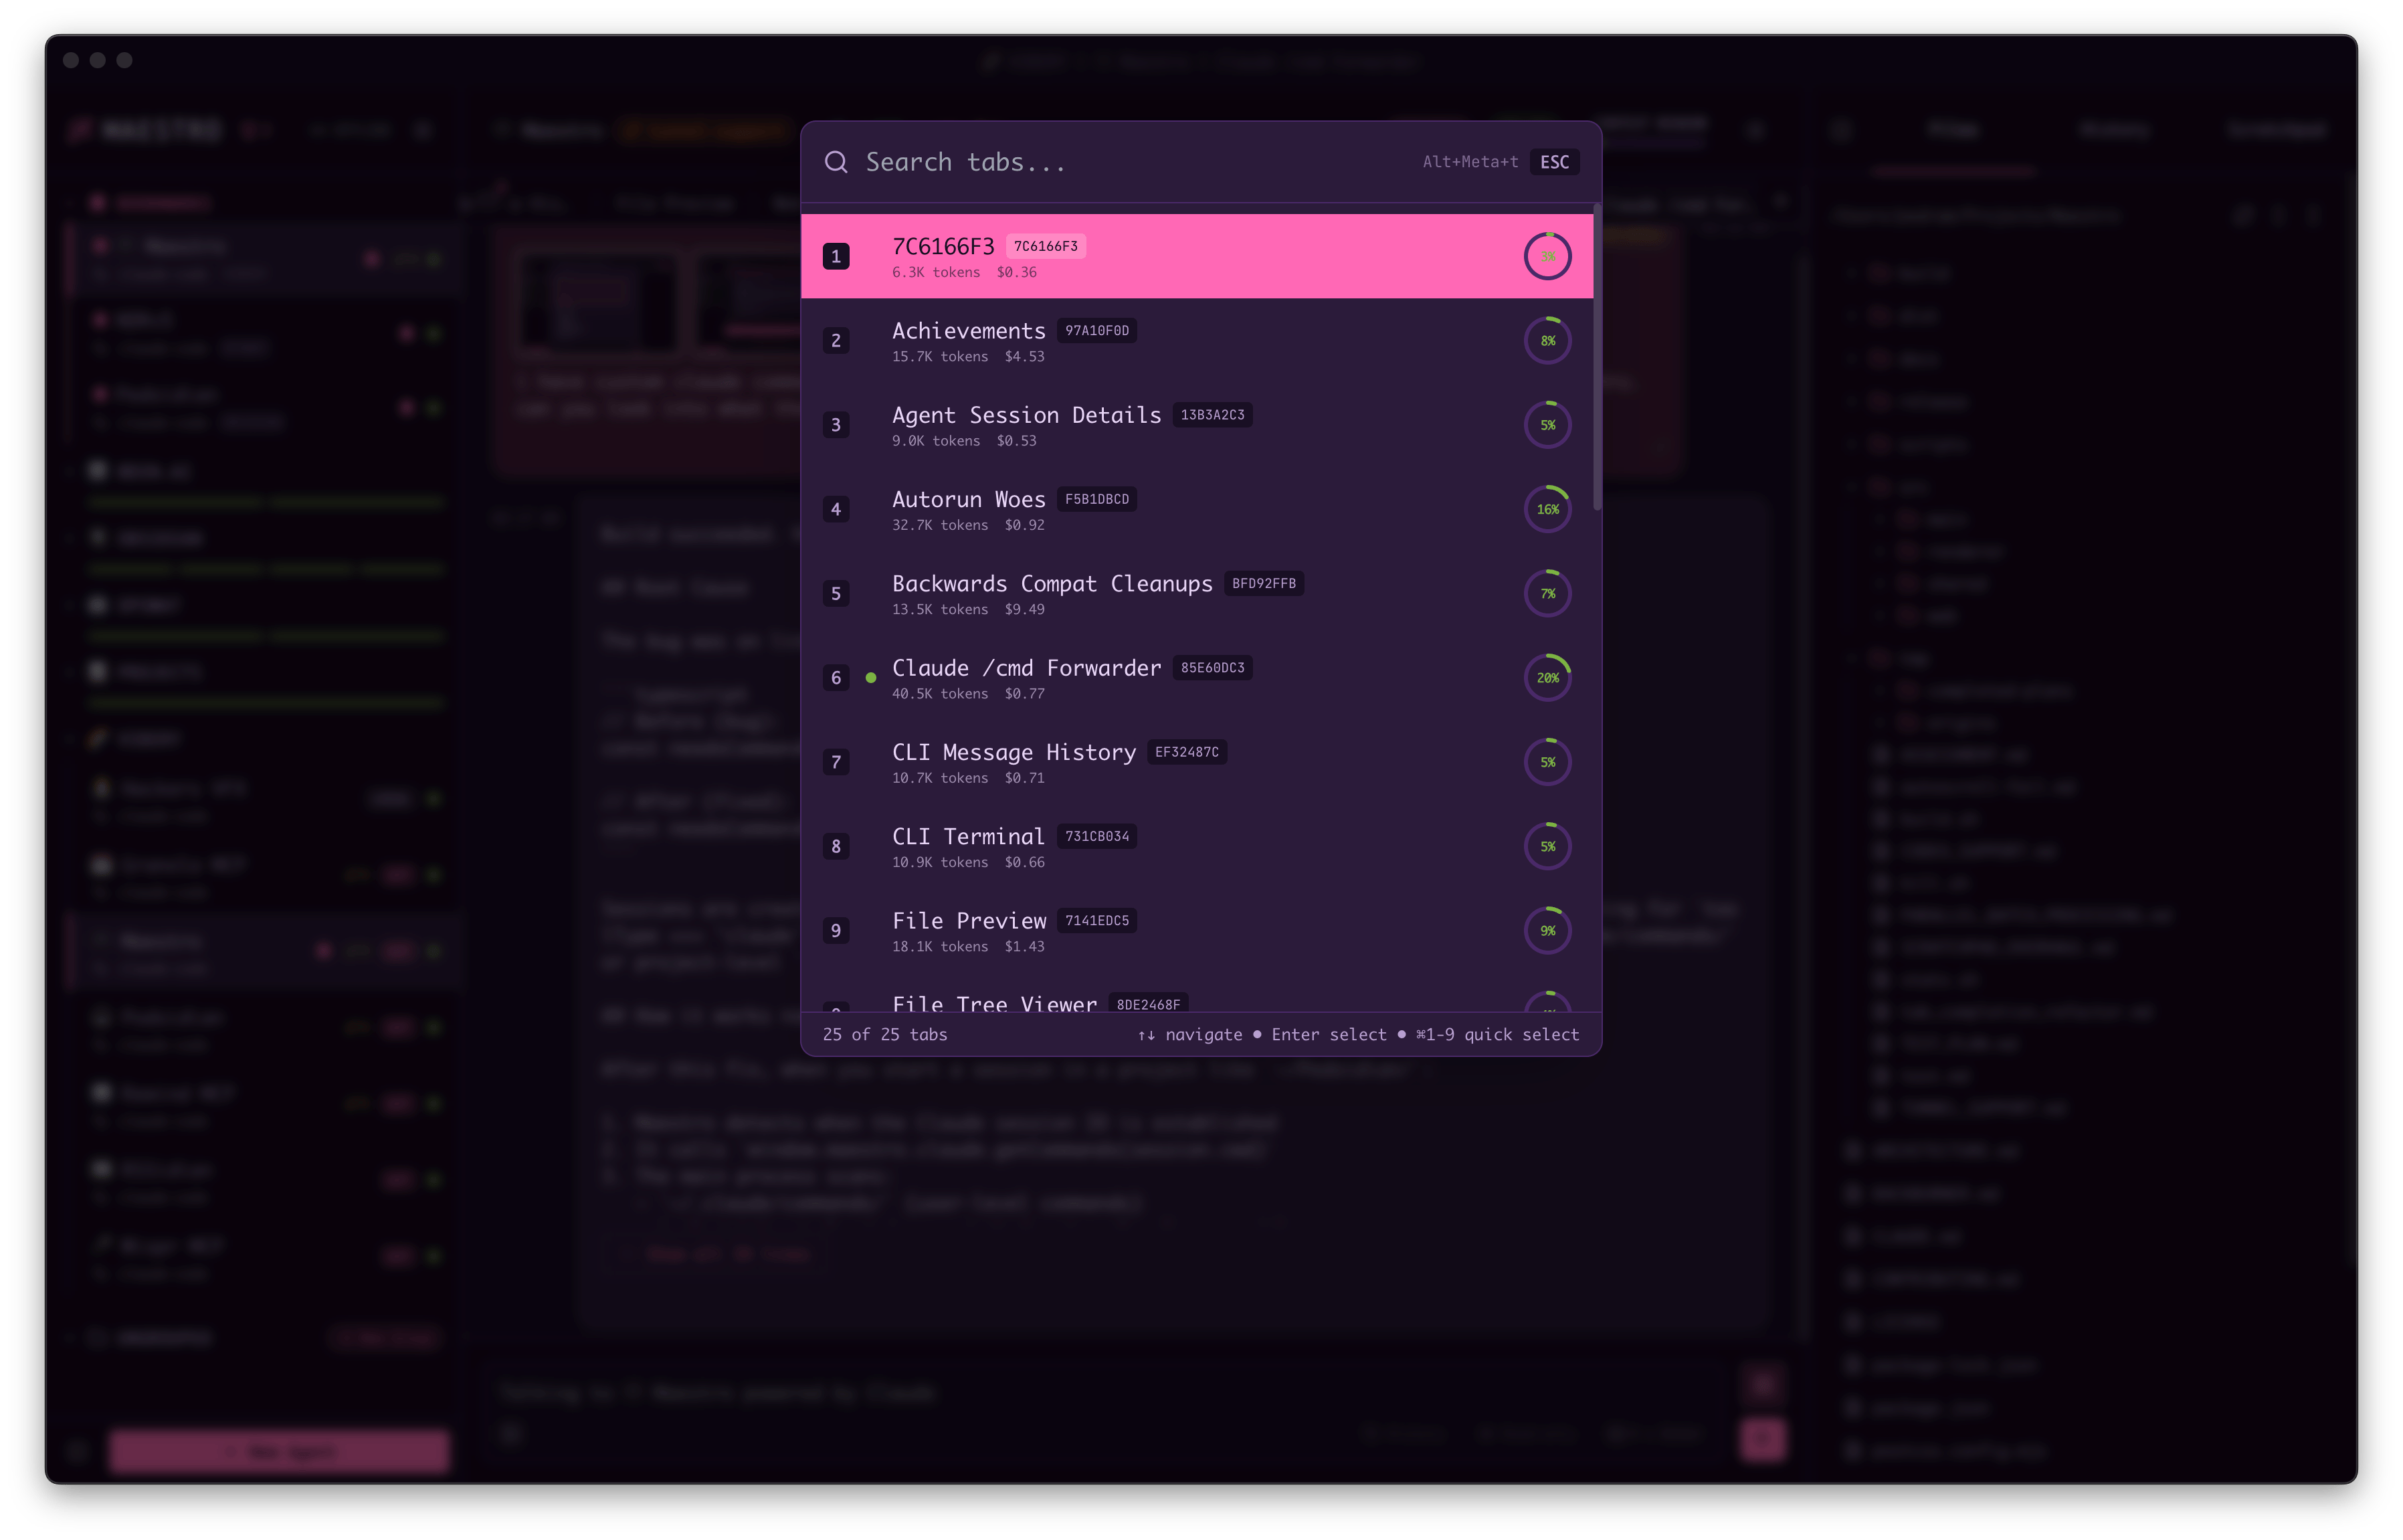The image size is (2403, 1540).
Task: Open the File Preview tab
Action: point(1196,931)
